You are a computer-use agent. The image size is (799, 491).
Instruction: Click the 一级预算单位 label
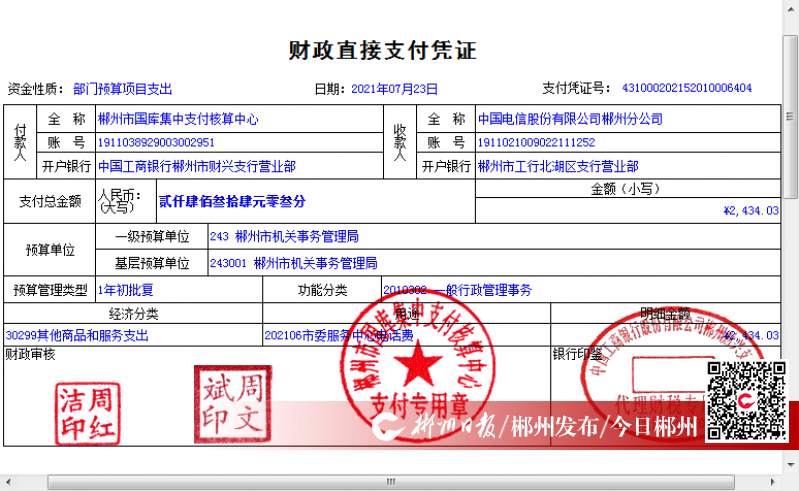(x=152, y=236)
